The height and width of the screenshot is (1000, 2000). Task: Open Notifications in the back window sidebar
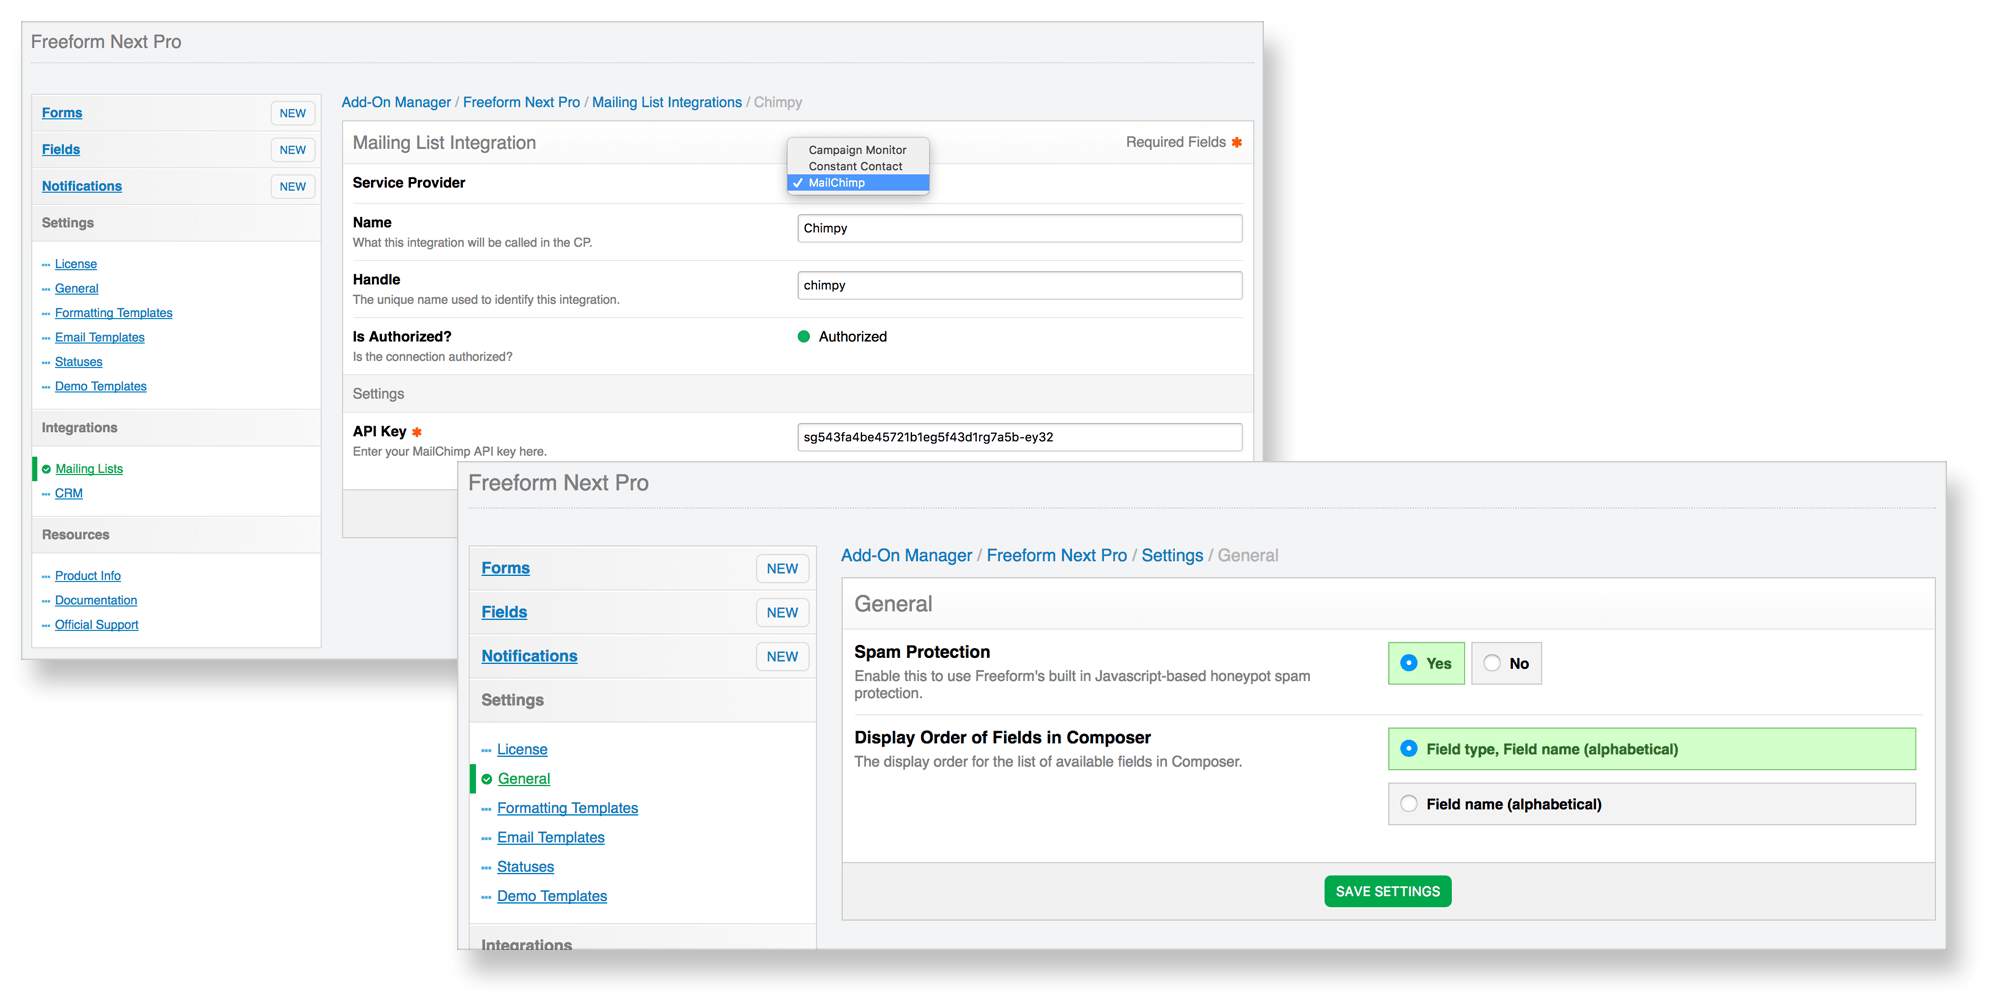(82, 186)
